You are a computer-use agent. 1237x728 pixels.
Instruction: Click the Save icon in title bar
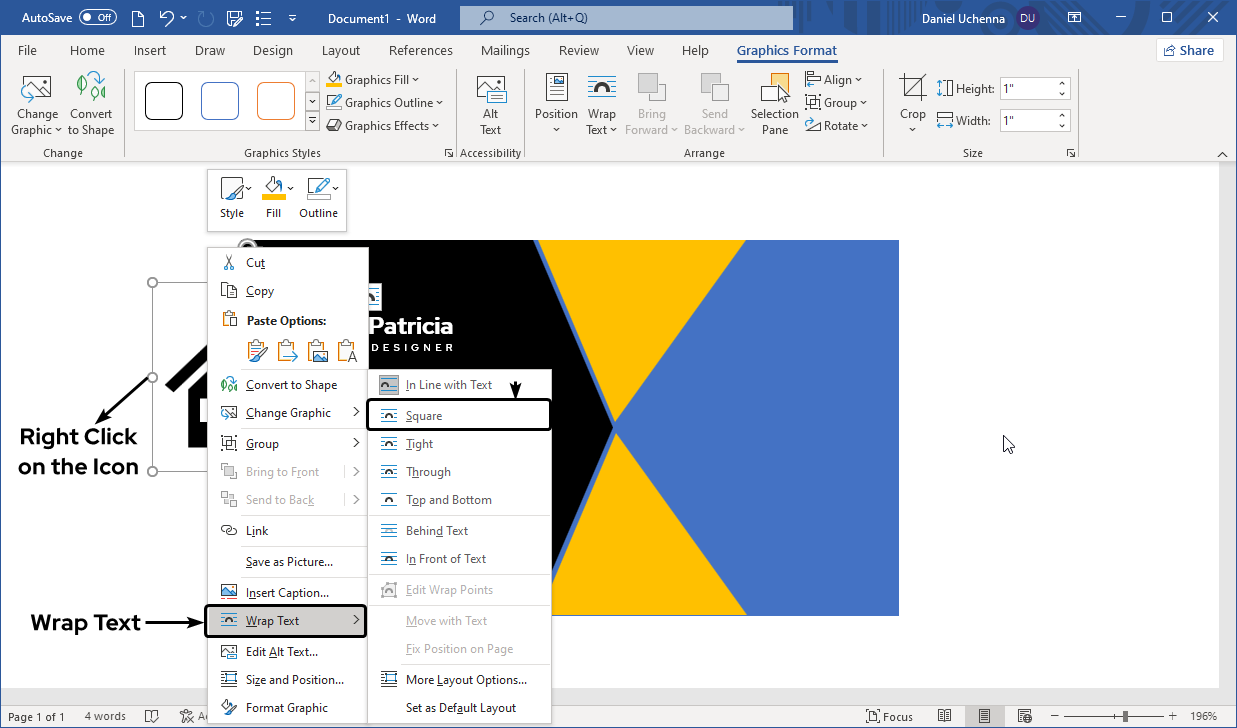click(x=235, y=18)
